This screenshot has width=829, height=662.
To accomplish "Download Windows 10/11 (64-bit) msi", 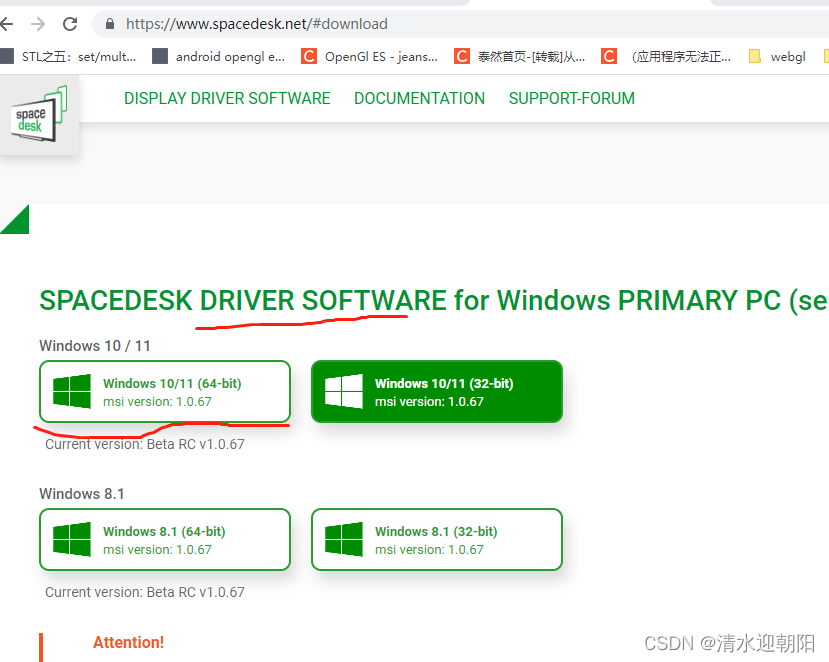I will [165, 391].
